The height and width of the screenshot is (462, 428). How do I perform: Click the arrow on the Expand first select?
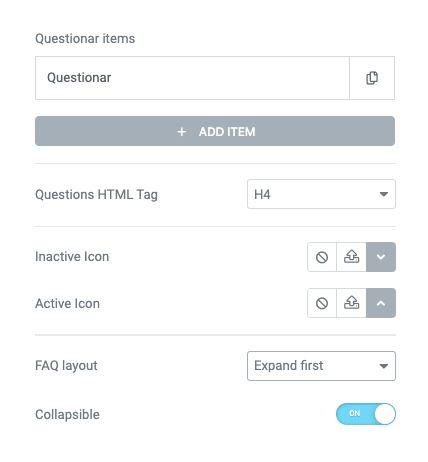(384, 366)
